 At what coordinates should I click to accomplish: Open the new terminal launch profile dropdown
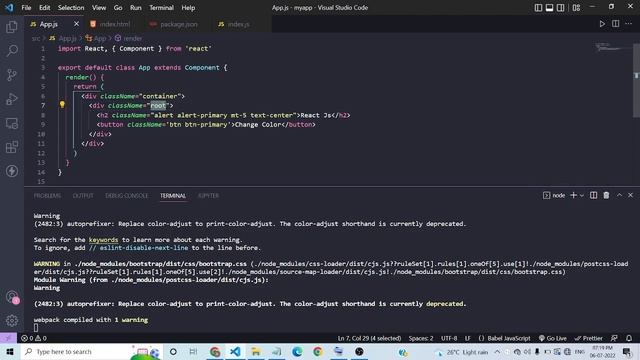582,196
